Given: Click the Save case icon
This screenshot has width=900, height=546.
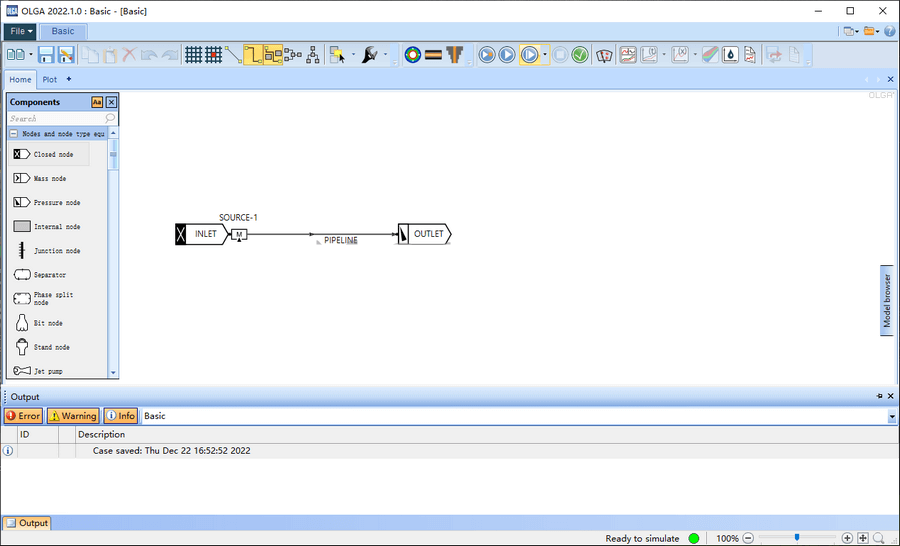Looking at the screenshot, I should click(x=47, y=55).
